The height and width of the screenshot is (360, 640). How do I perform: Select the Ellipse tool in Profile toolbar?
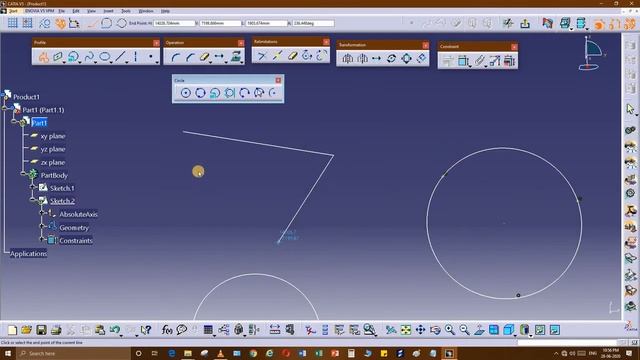(x=104, y=57)
